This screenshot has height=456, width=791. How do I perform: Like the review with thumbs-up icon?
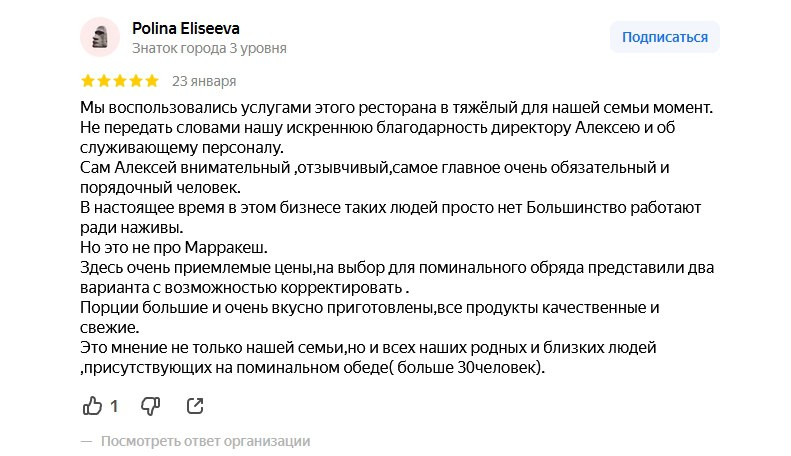pyautogui.click(x=92, y=406)
